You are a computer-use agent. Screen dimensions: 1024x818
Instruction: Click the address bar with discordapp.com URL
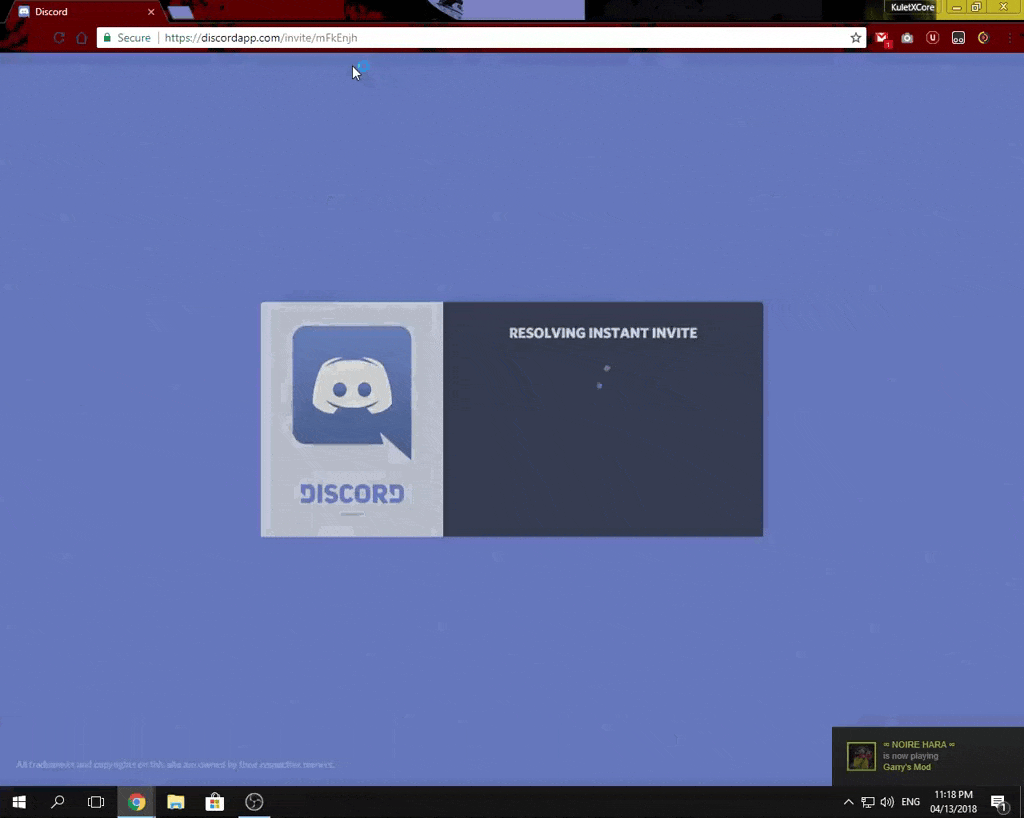click(x=500, y=38)
